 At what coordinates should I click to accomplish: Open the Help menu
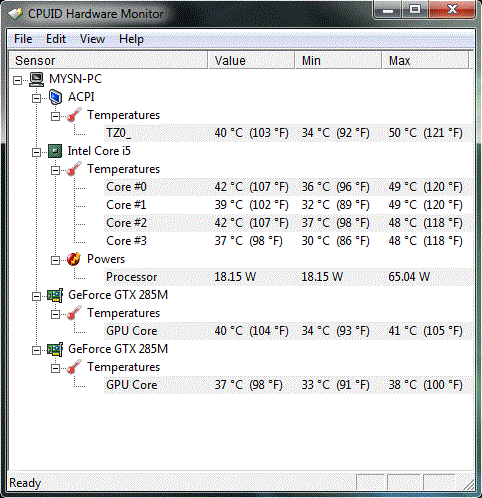(x=131, y=39)
